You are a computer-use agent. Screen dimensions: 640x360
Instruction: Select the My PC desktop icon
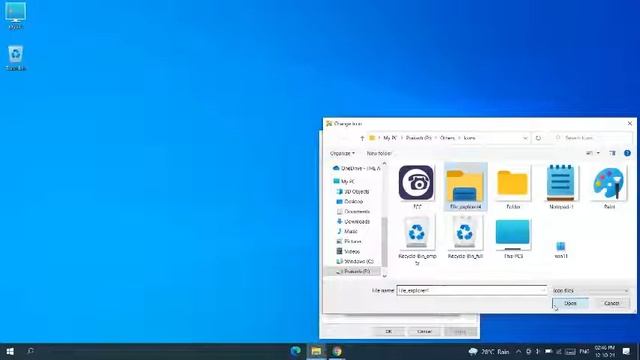coord(16,16)
